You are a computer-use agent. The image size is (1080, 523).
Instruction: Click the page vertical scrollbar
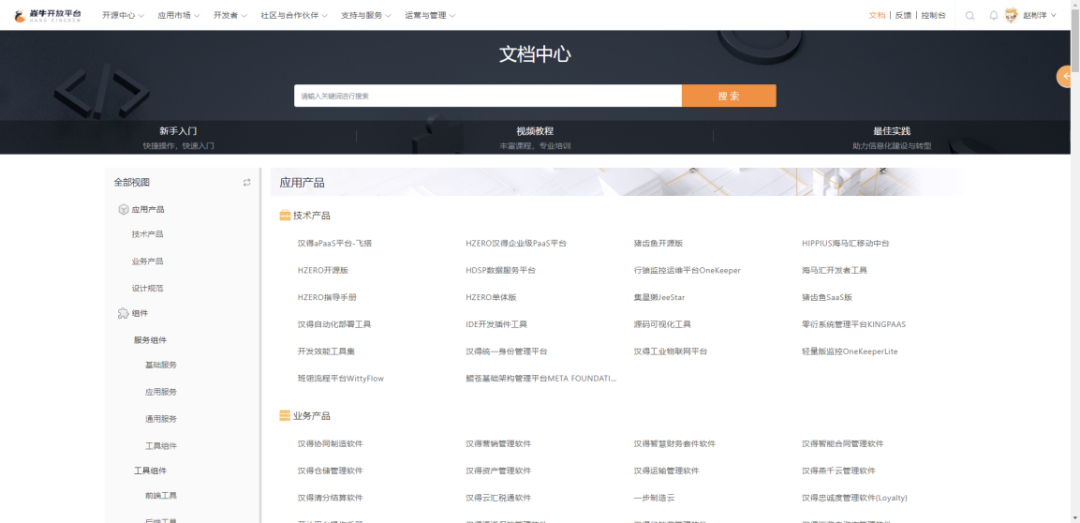click(x=1075, y=41)
